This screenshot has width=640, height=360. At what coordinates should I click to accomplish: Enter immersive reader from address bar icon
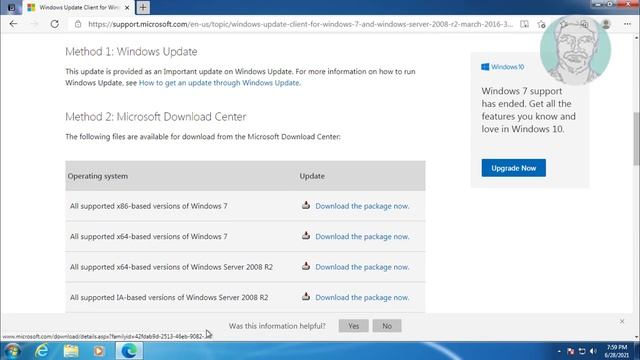pos(524,24)
